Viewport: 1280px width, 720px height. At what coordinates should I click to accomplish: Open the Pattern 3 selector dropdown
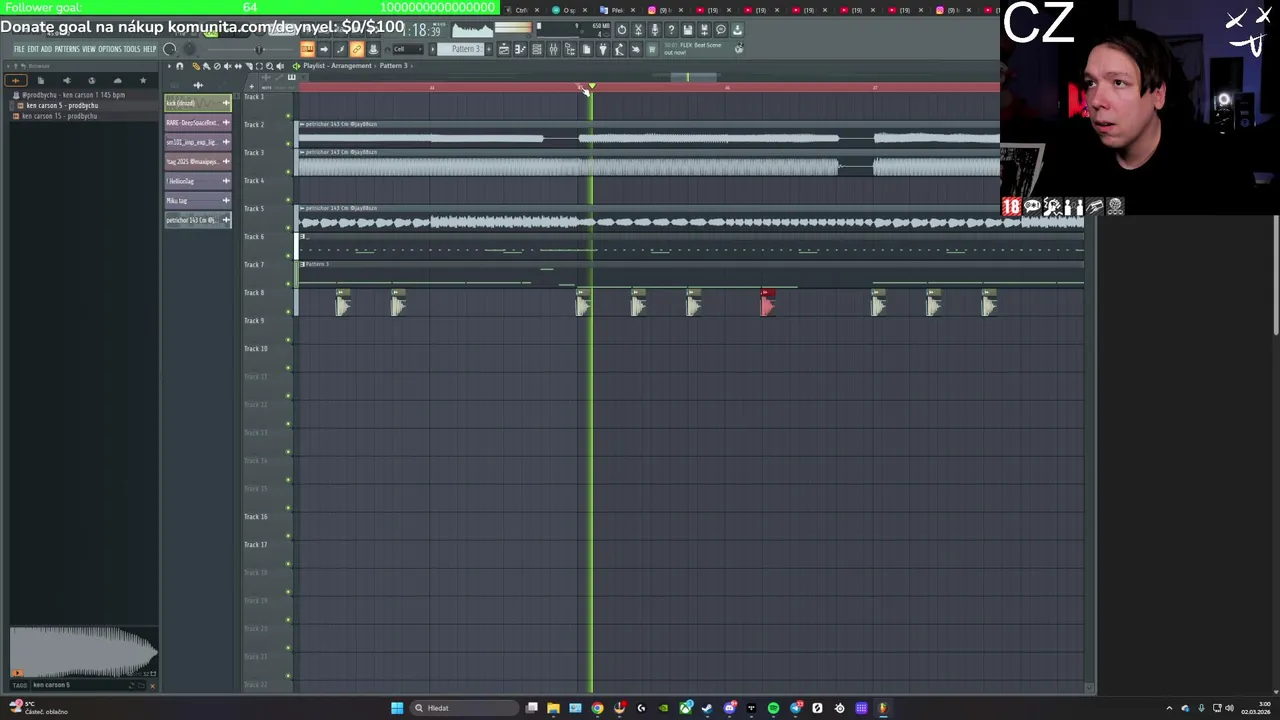[x=466, y=49]
